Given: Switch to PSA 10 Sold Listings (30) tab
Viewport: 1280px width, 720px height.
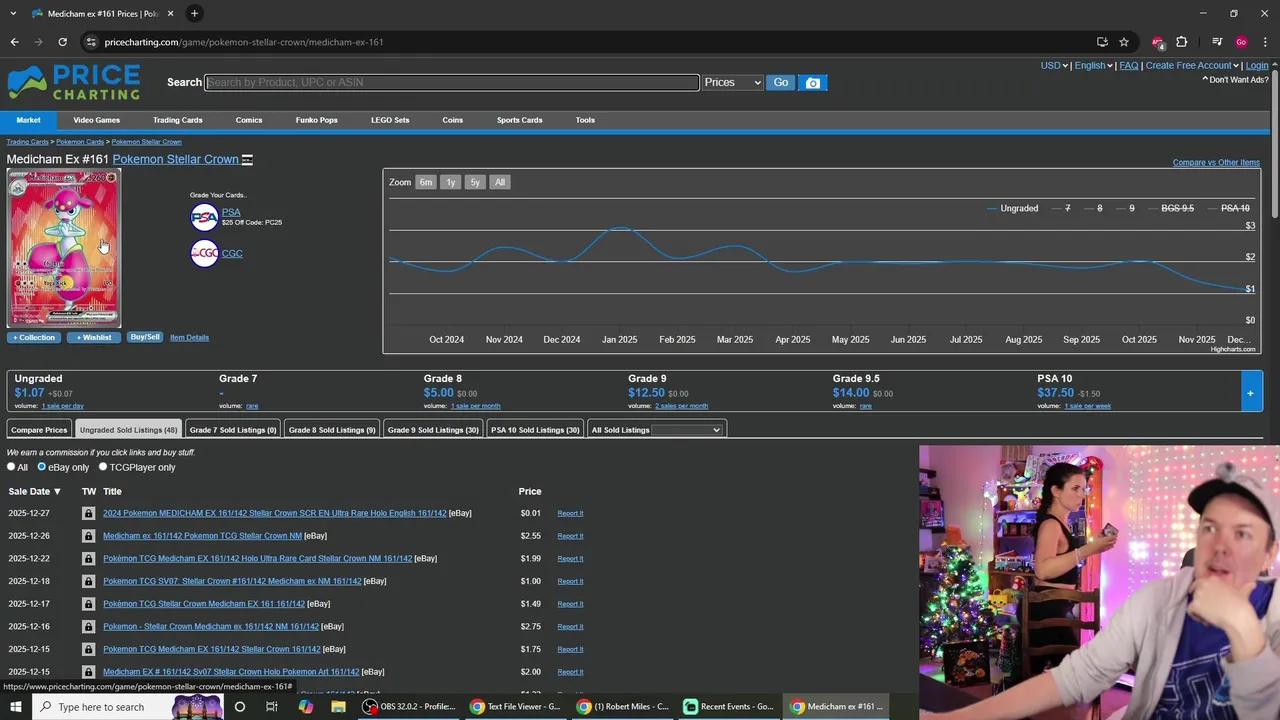Looking at the screenshot, I should click(x=535, y=430).
